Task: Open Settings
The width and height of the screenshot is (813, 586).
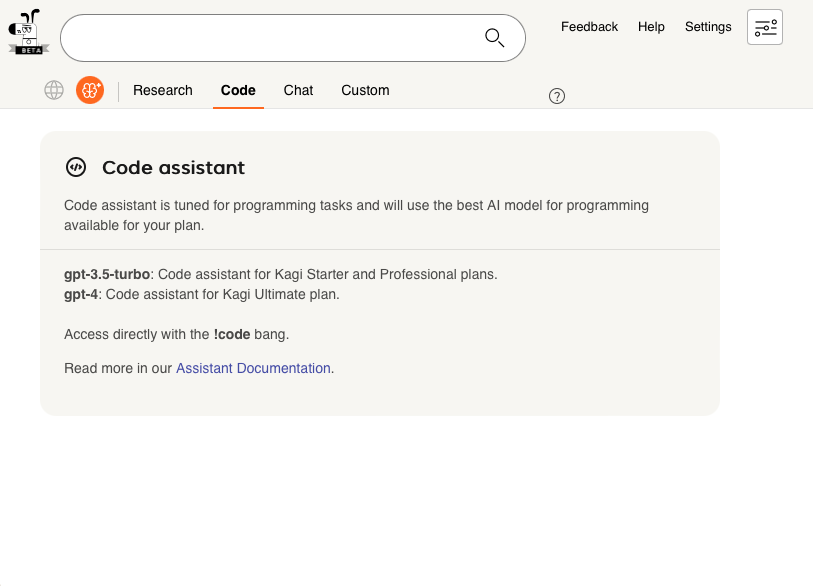Action: pos(708,27)
